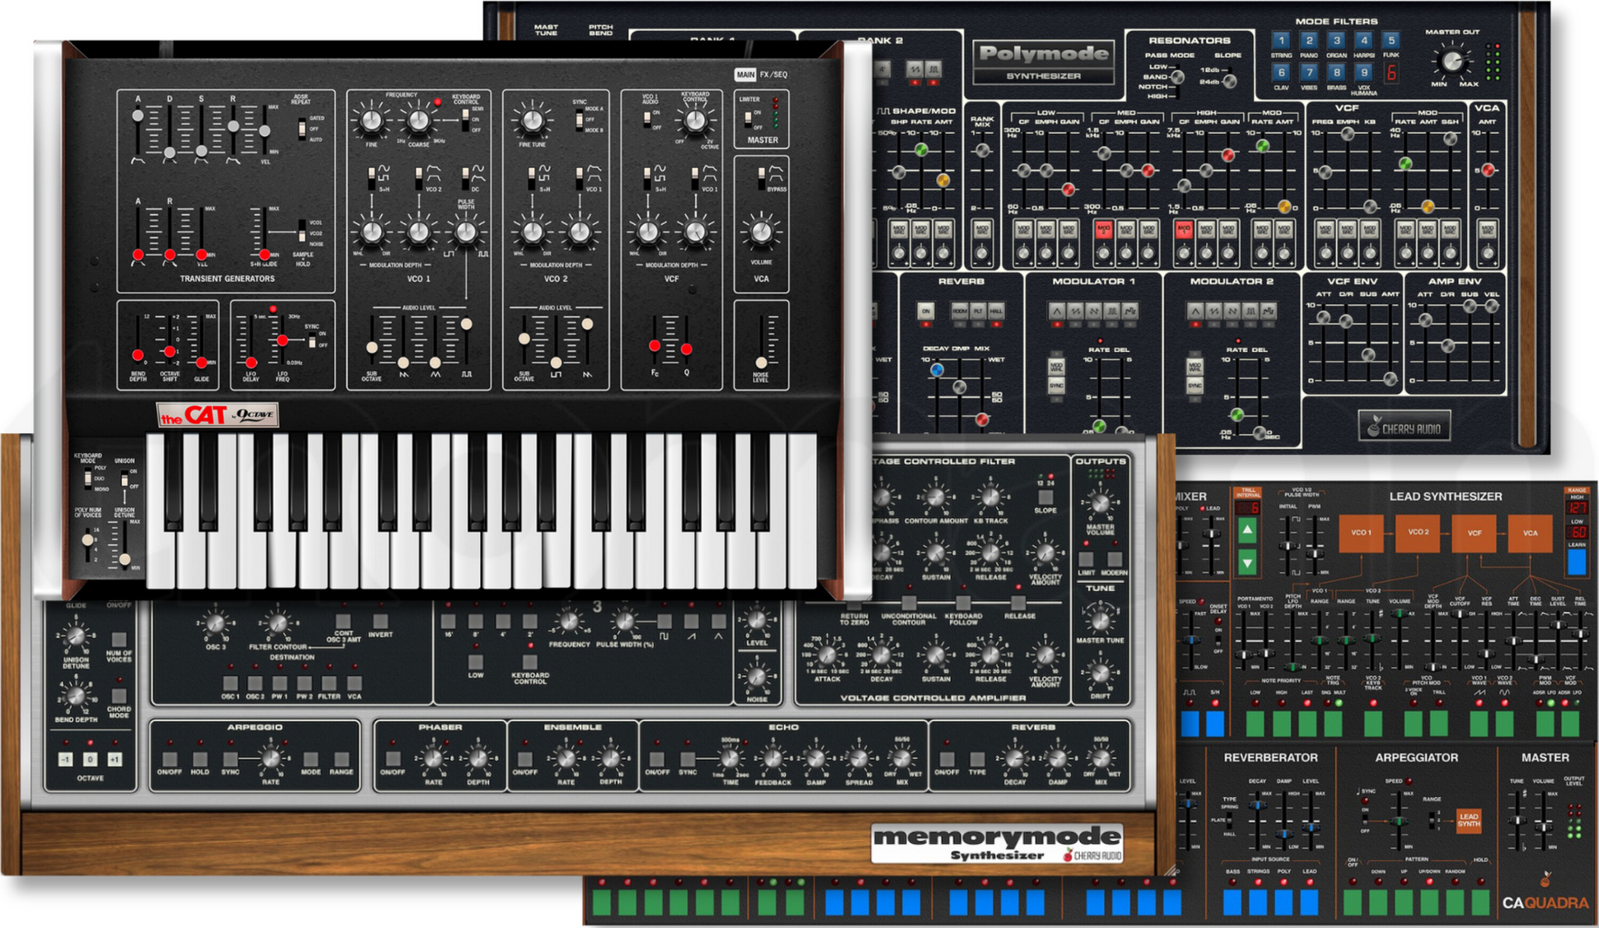This screenshot has width=1599, height=928.
Task: Click the CAT Octave logo badge
Action: [217, 415]
